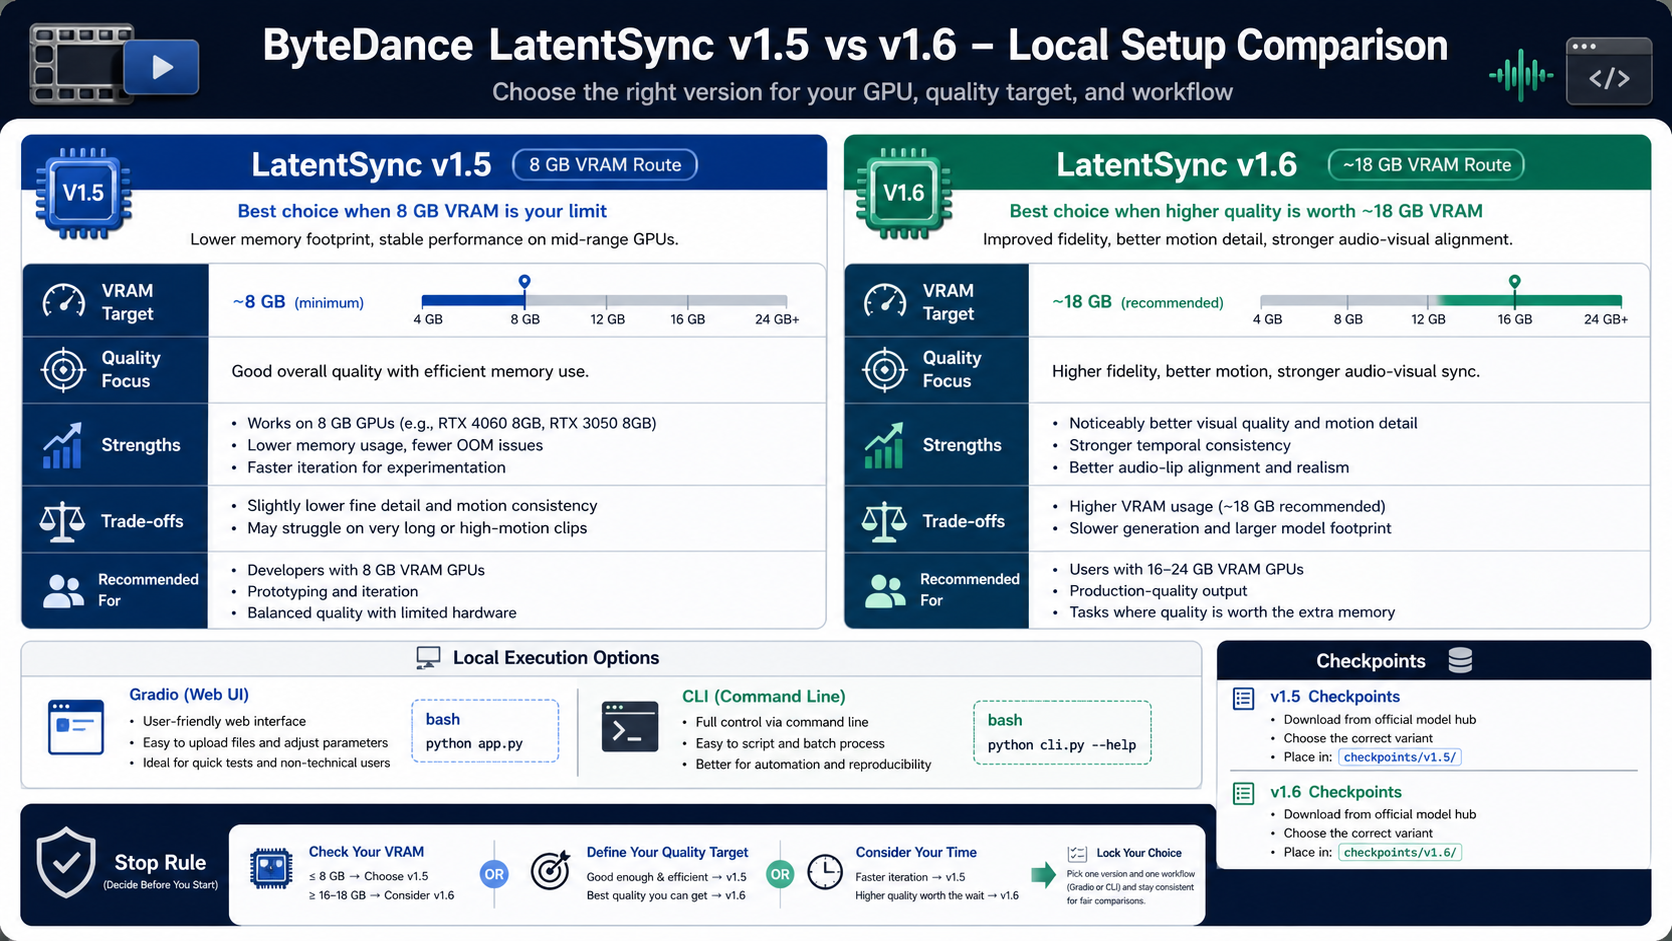Screen dimensions: 1672x941
Task: Click the v1.6 Quality Focus target icon
Action: pyautogui.click(x=885, y=369)
